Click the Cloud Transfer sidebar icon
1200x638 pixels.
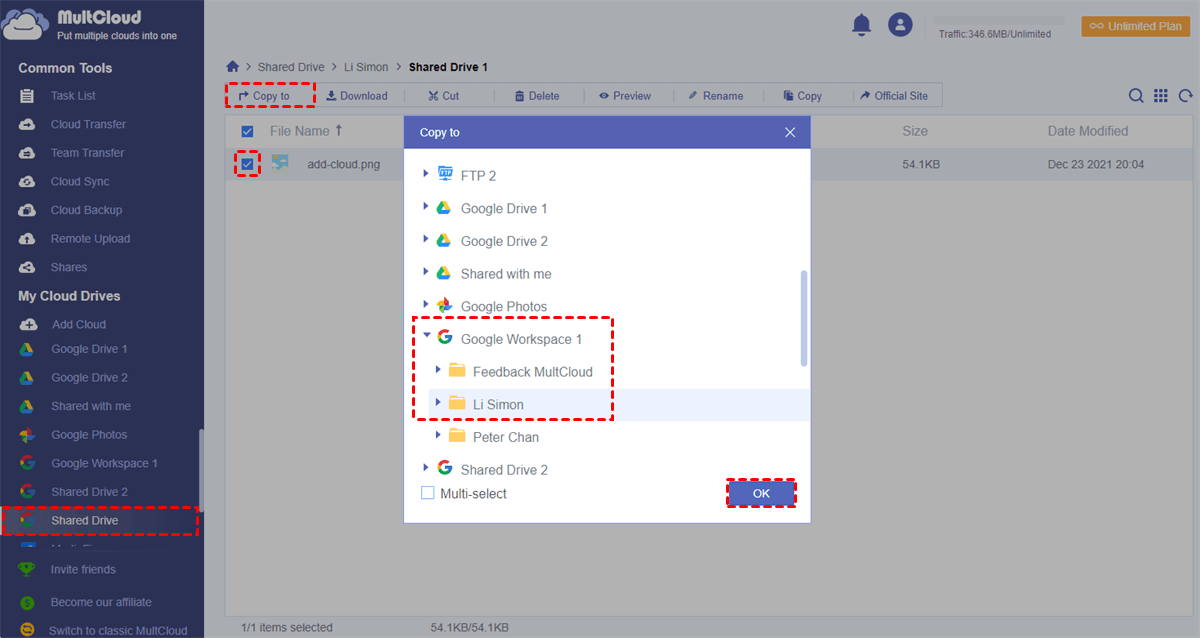tap(28, 124)
